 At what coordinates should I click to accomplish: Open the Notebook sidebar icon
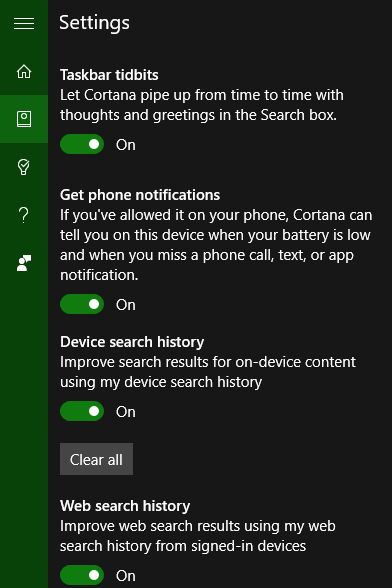click(24, 119)
